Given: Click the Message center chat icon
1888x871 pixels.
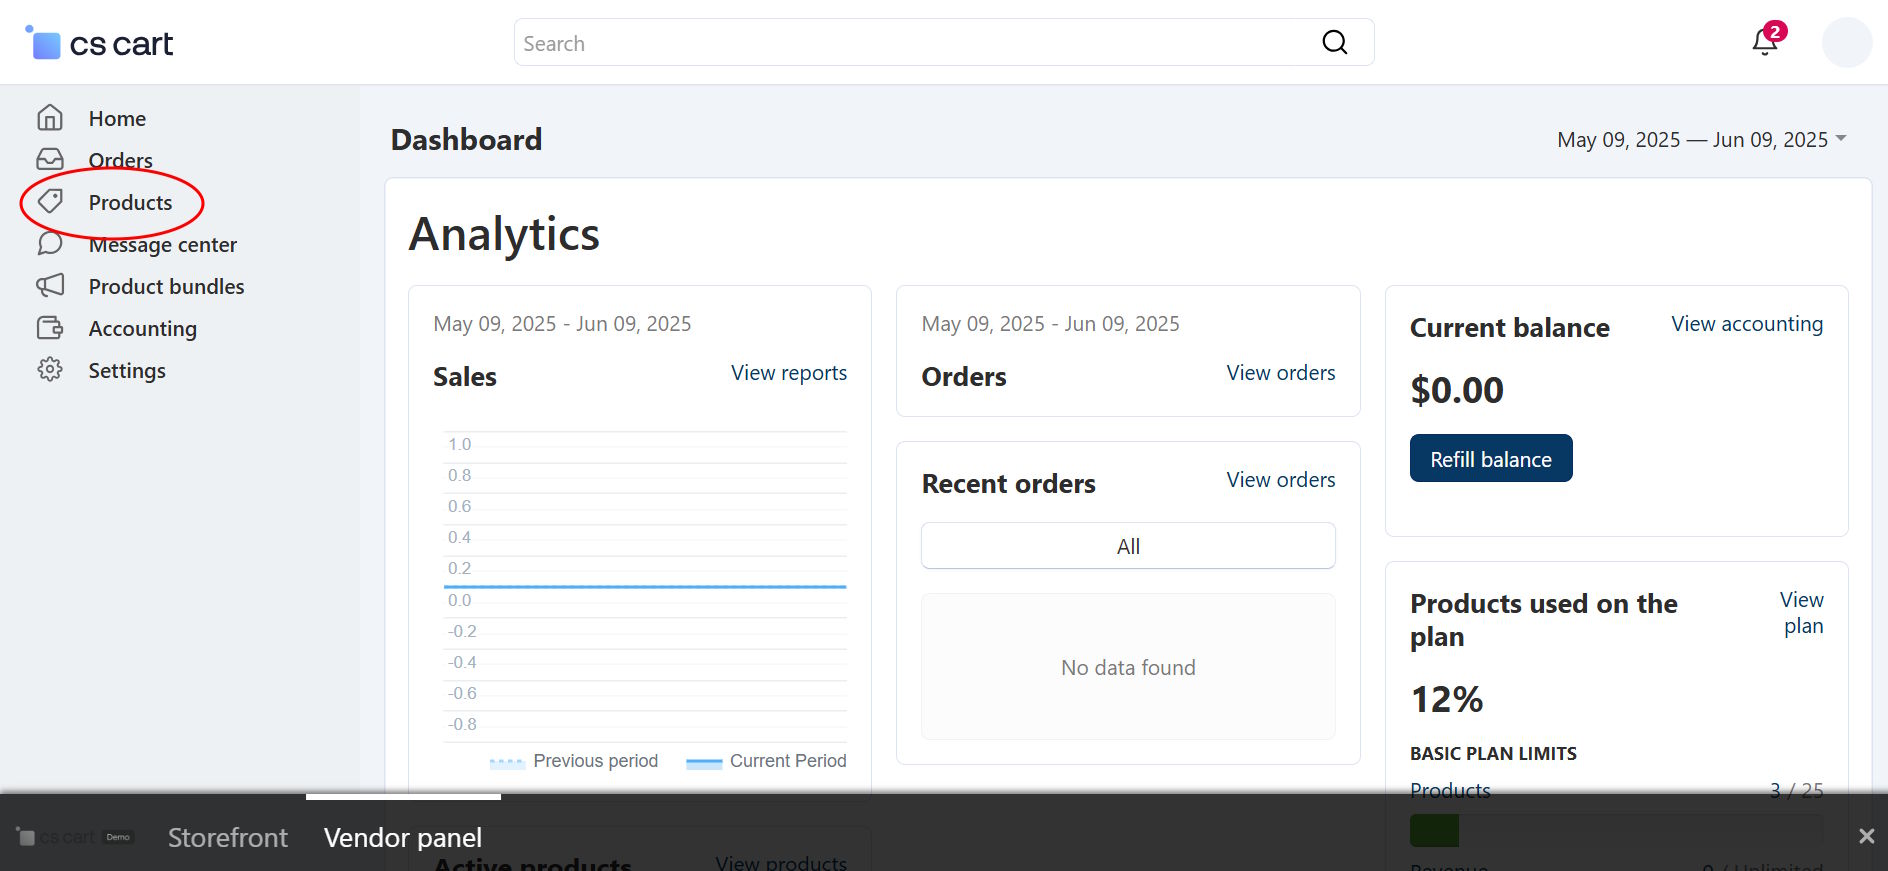Looking at the screenshot, I should coord(50,244).
